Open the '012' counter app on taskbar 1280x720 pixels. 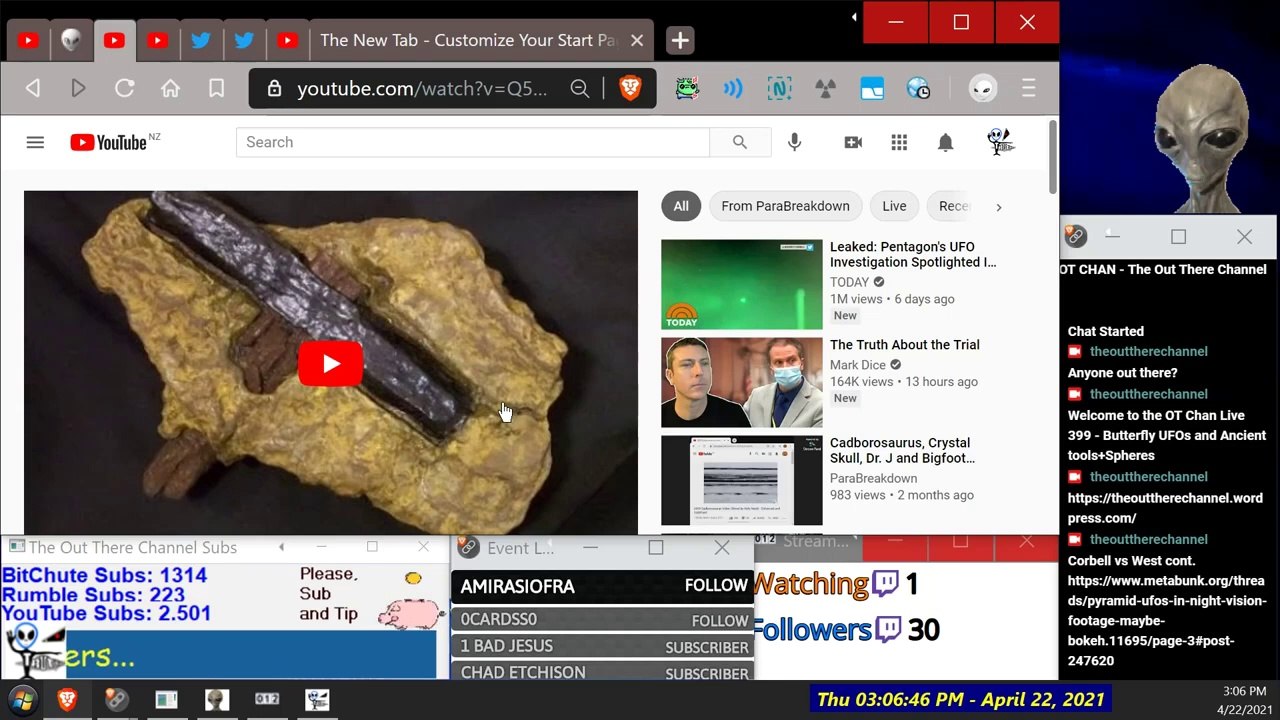[267, 700]
